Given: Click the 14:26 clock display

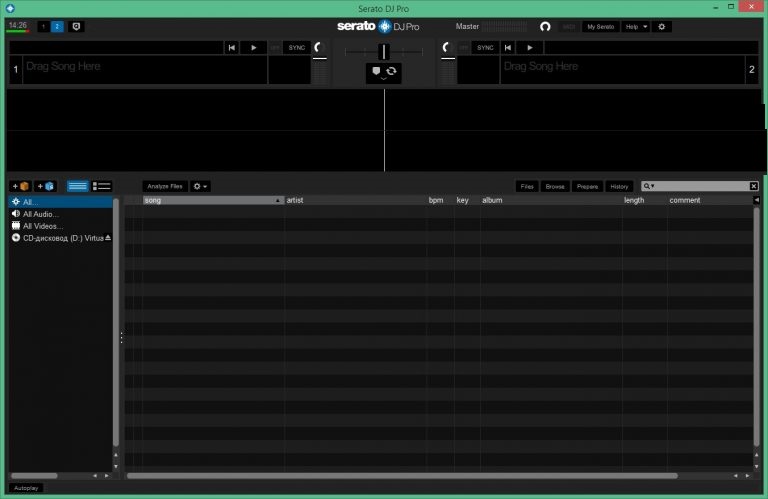Looking at the screenshot, I should coord(18,25).
